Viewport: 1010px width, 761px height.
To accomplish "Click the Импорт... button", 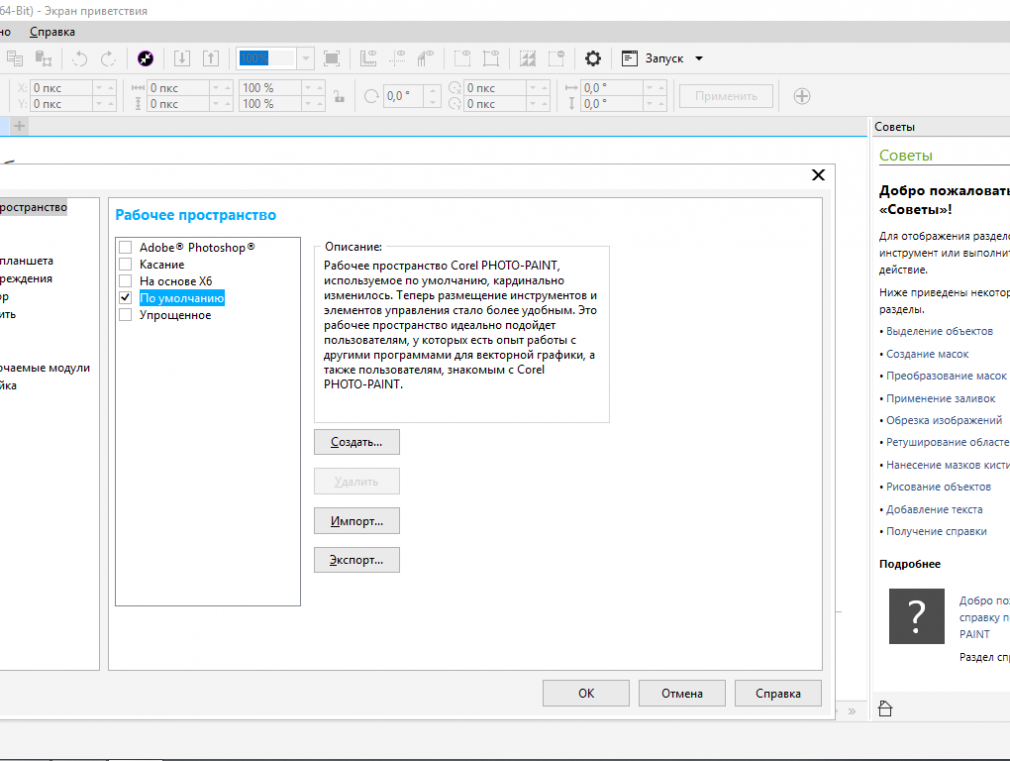I will (x=357, y=521).
